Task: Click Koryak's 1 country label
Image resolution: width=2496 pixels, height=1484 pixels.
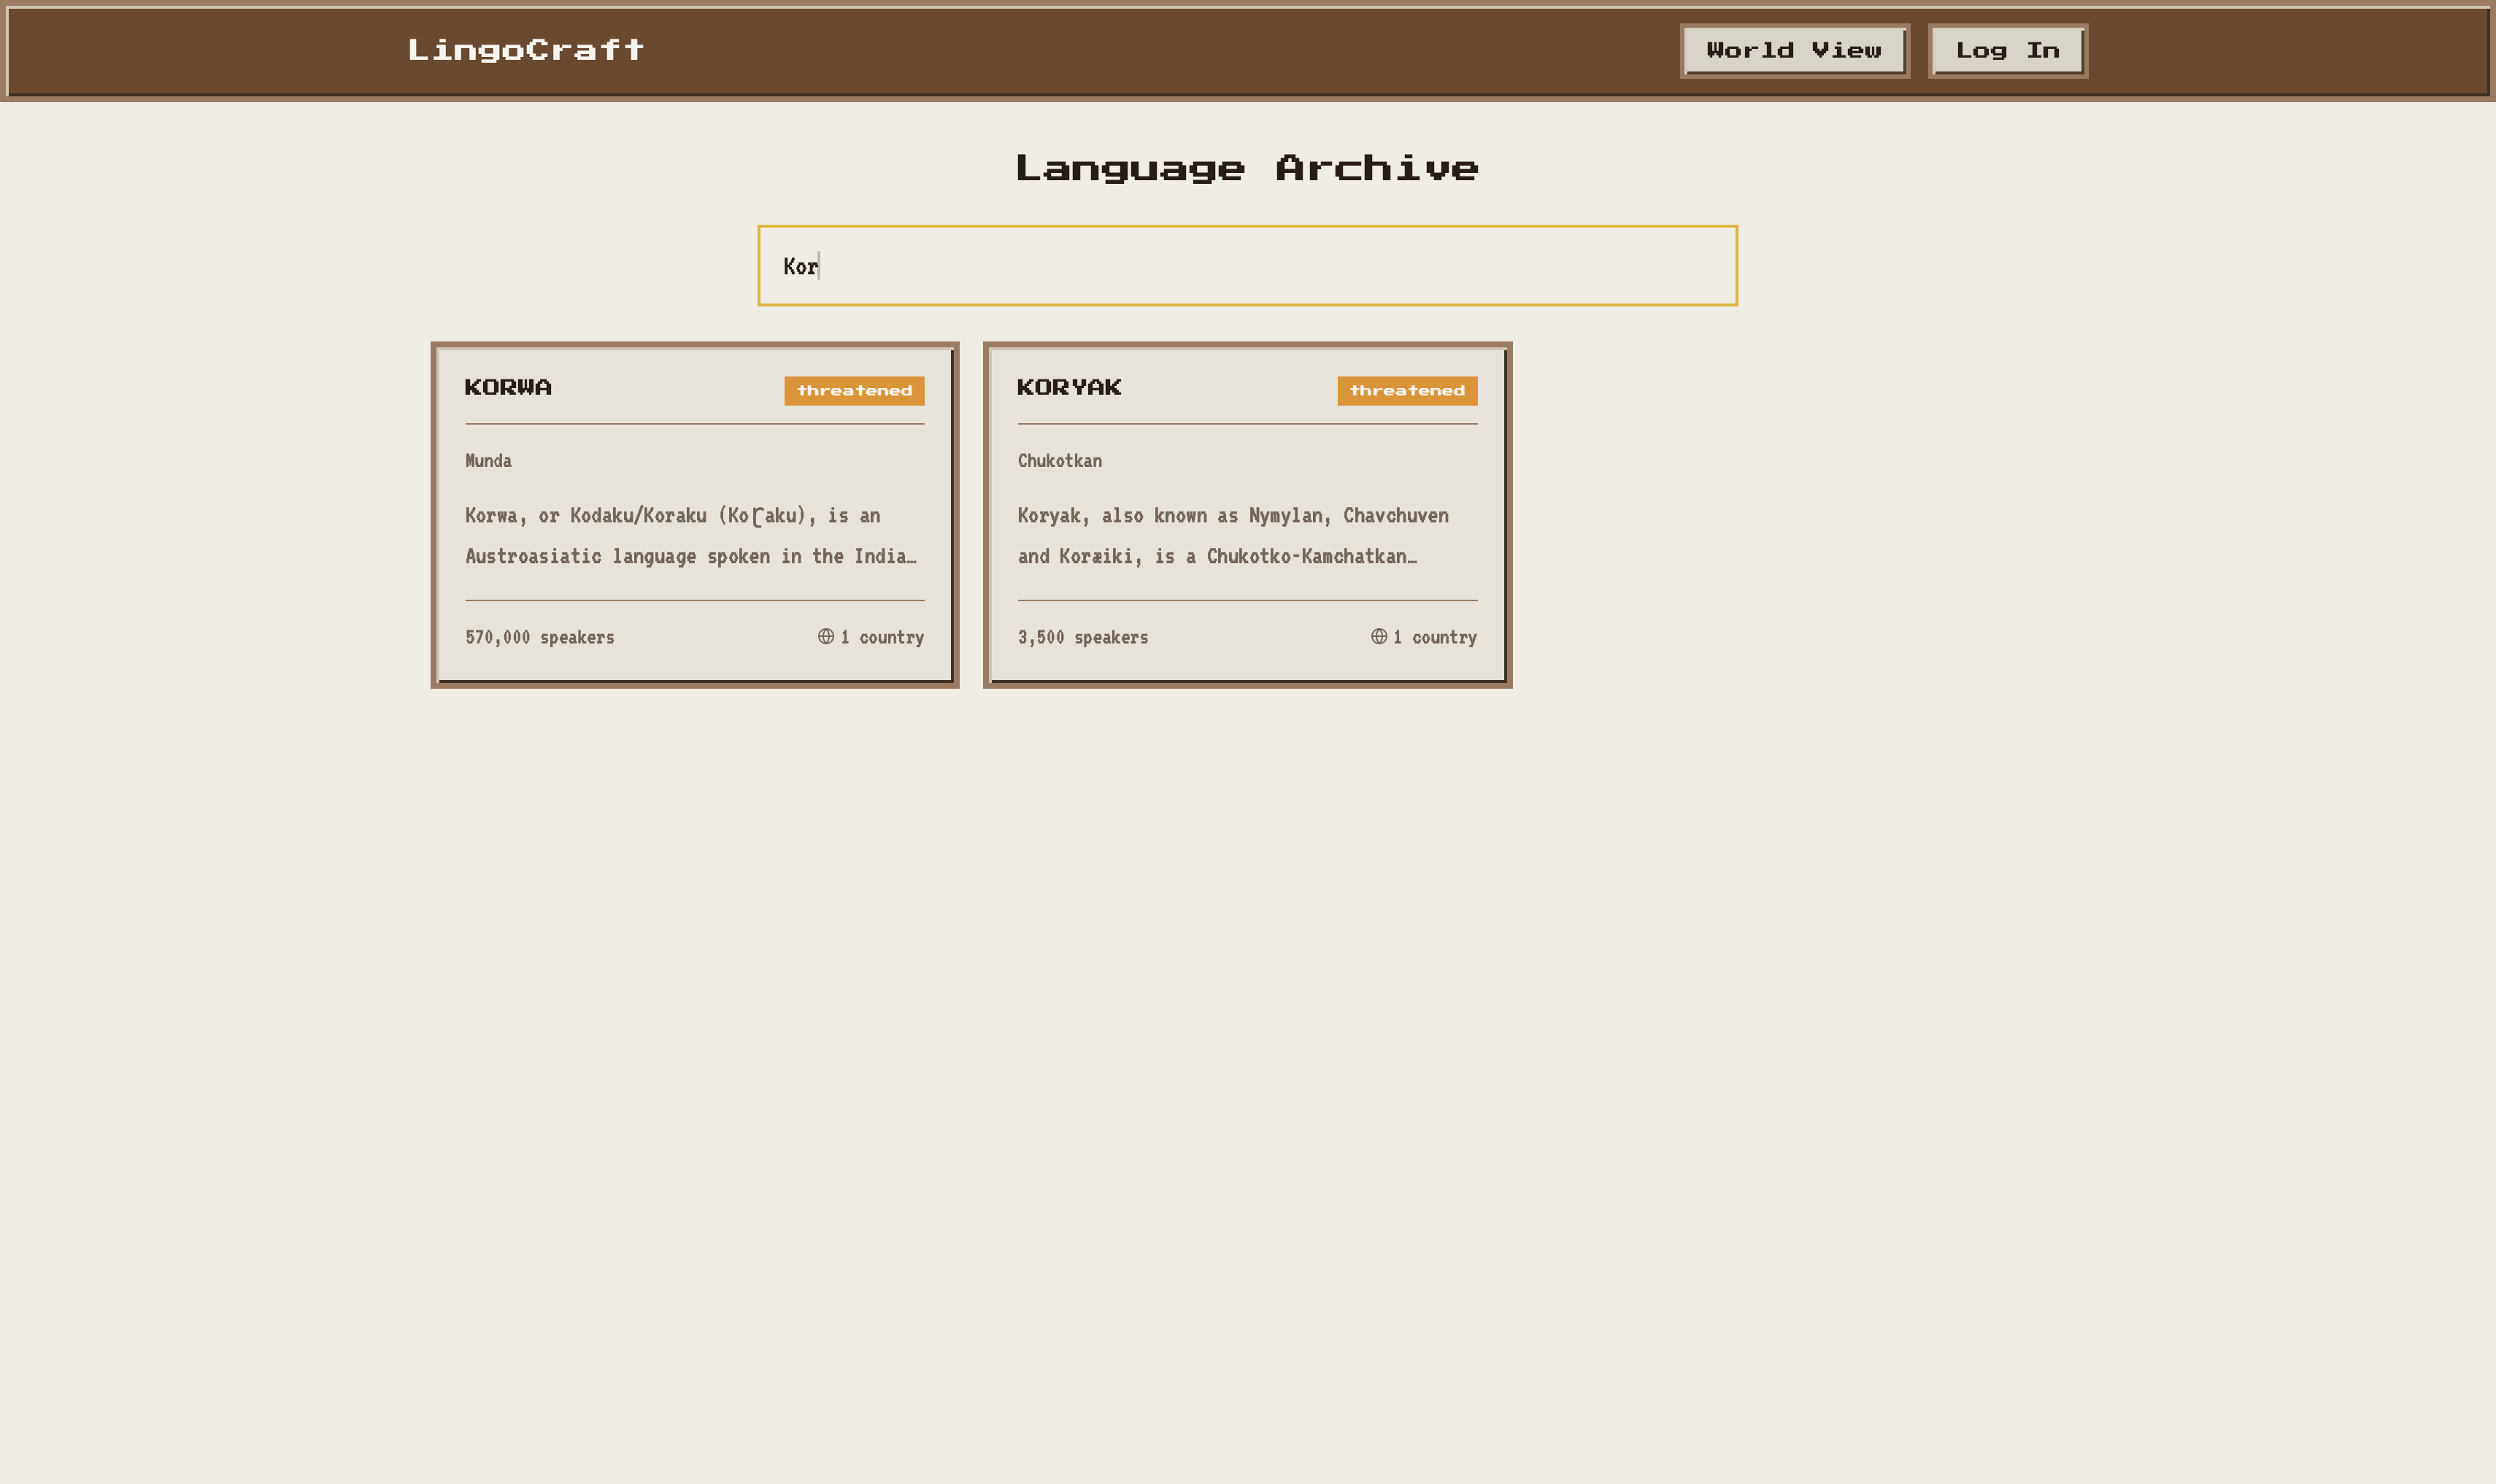Action: pos(1435,638)
